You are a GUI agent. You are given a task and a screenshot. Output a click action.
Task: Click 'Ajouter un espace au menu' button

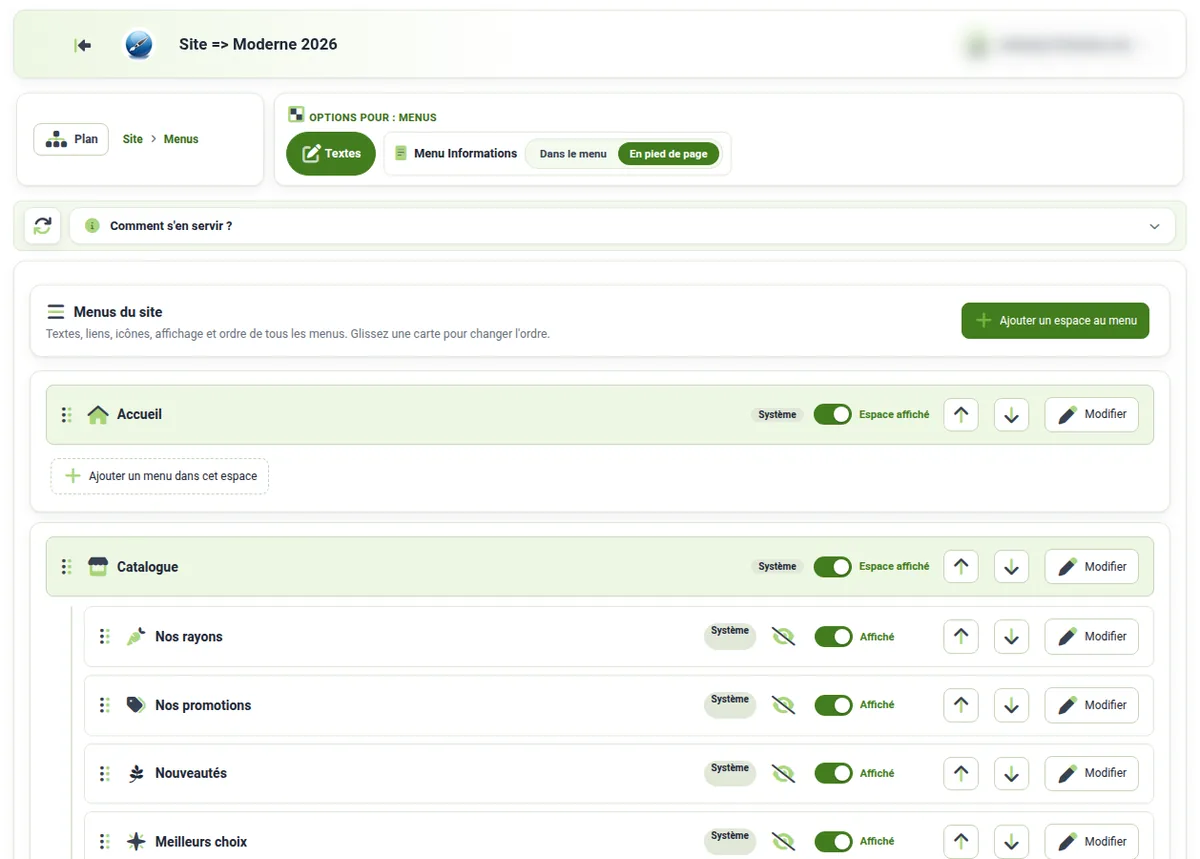click(x=1055, y=321)
